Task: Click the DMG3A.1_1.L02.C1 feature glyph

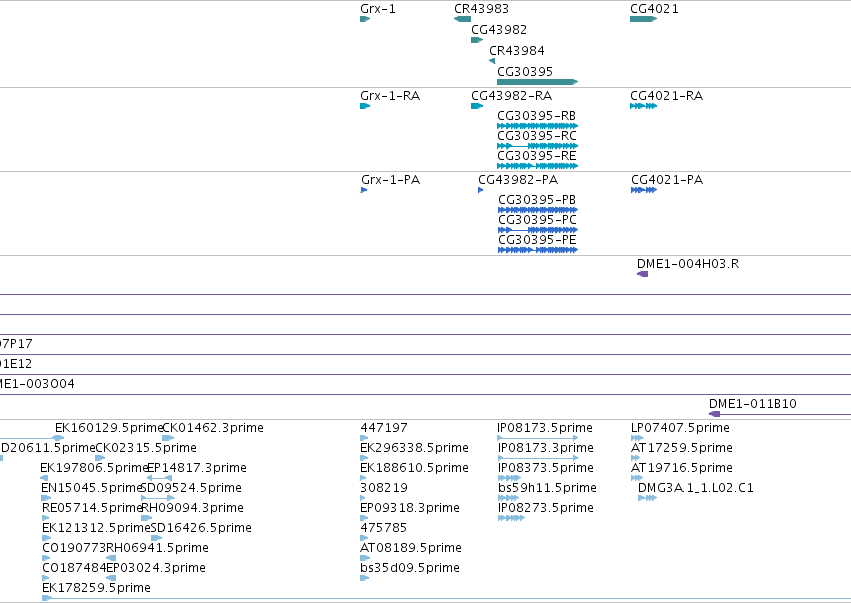Action: coord(647,498)
